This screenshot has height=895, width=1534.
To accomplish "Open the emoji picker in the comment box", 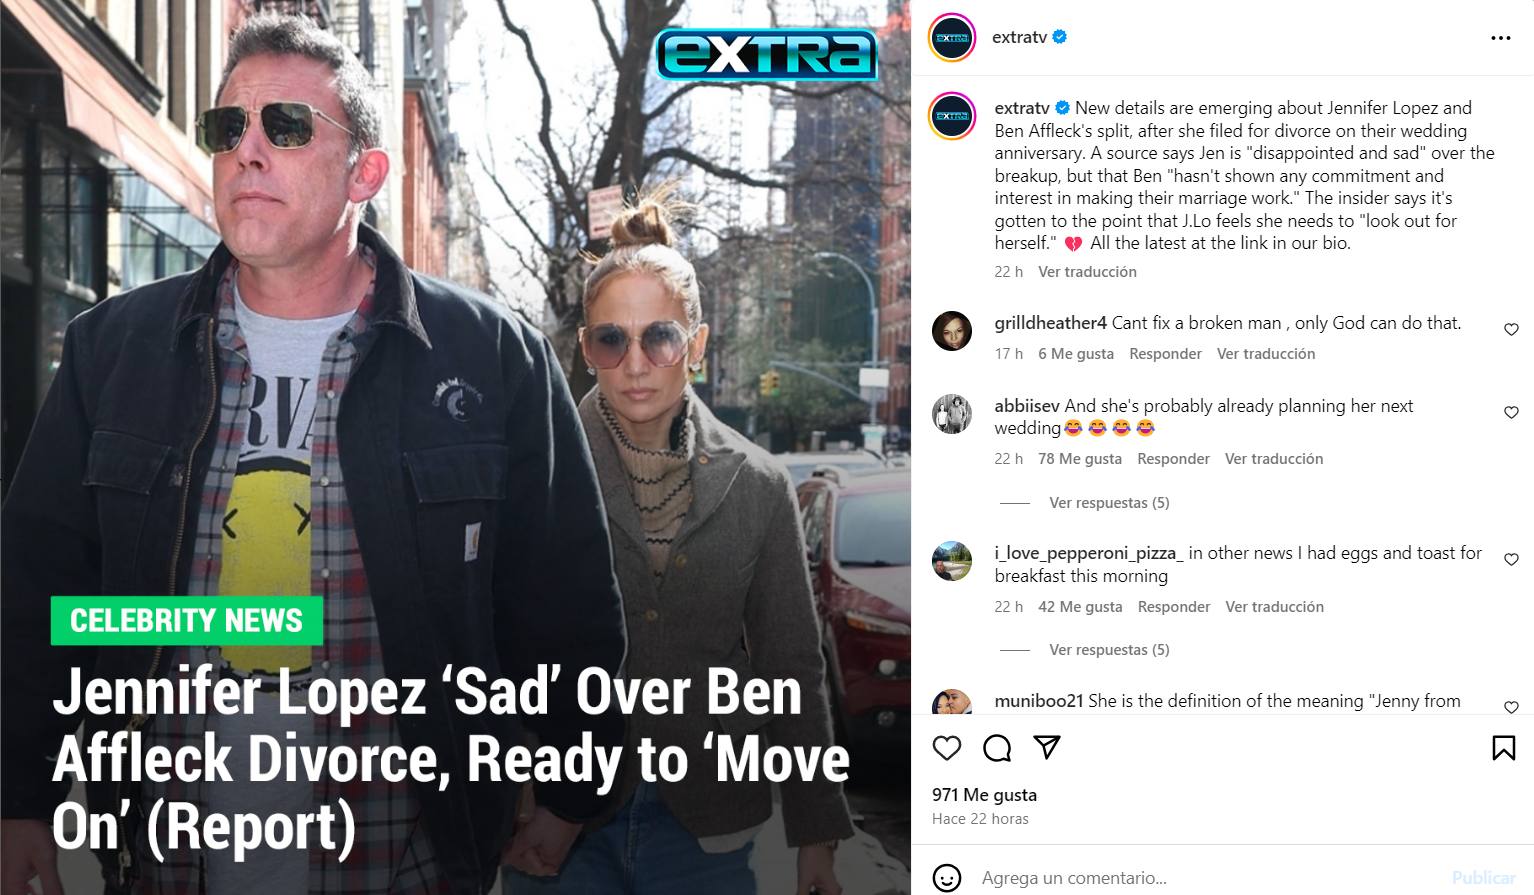I will tap(946, 878).
